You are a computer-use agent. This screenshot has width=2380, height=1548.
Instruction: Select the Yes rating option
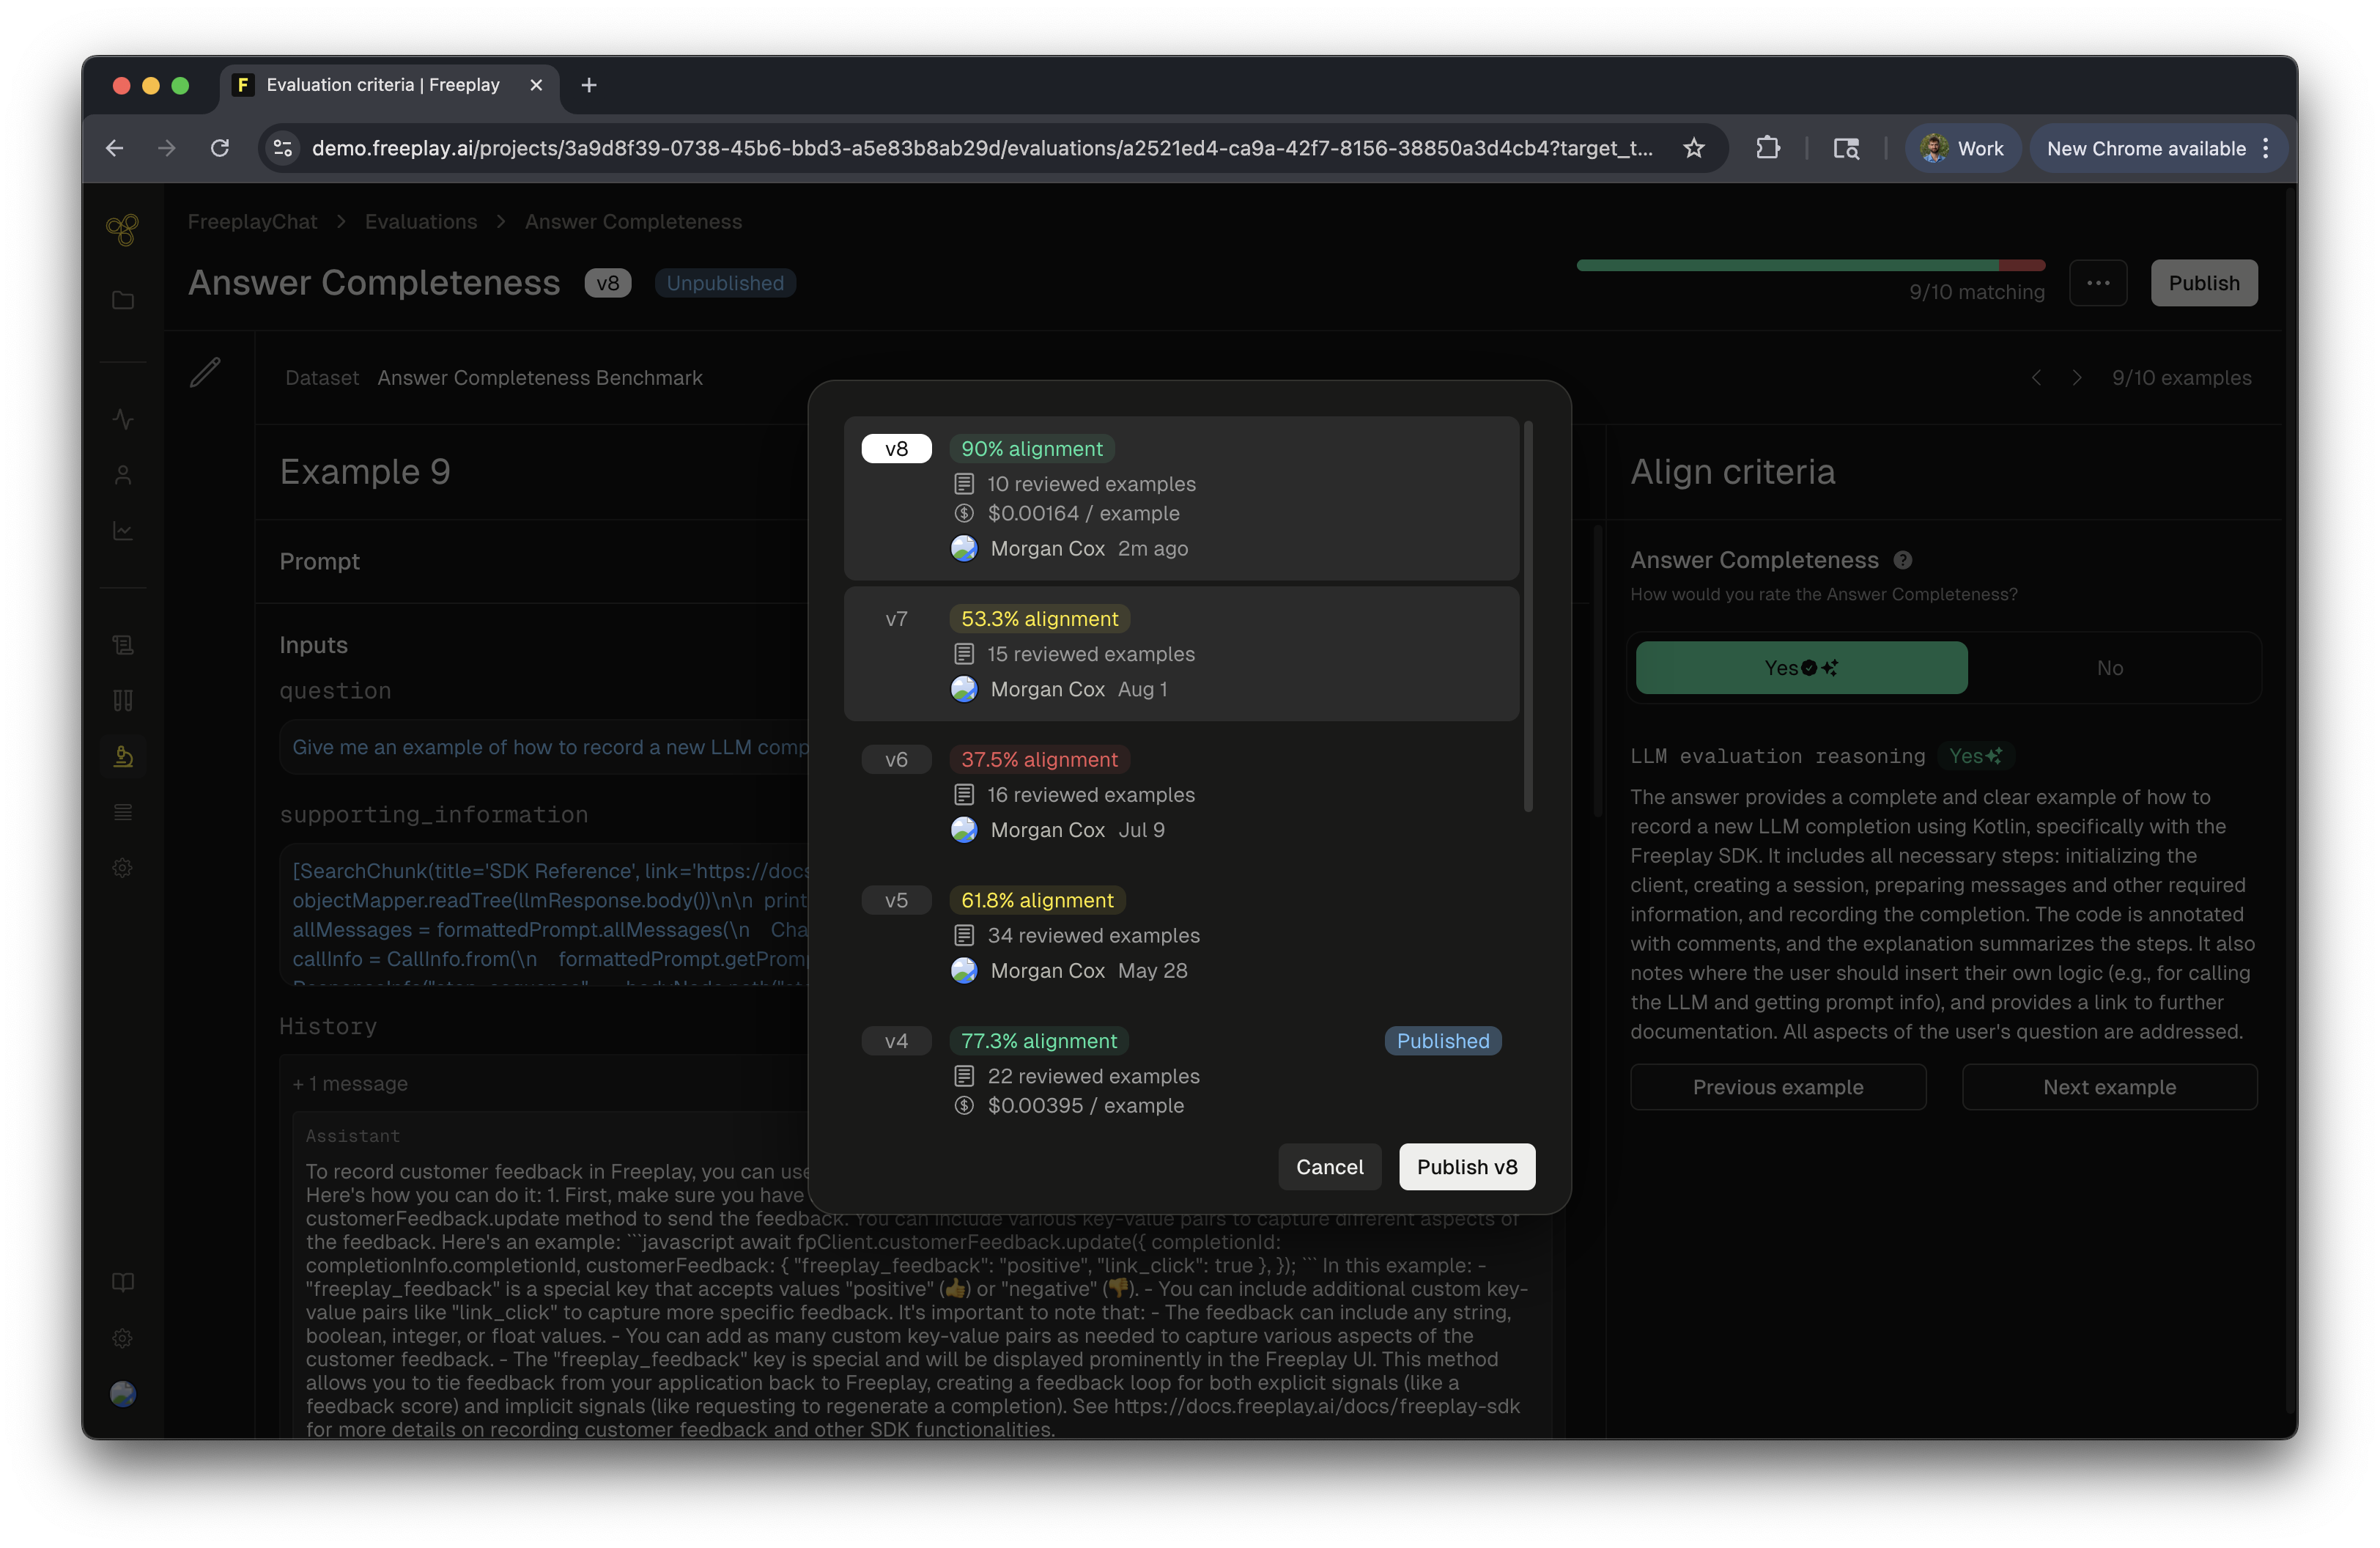[1800, 668]
